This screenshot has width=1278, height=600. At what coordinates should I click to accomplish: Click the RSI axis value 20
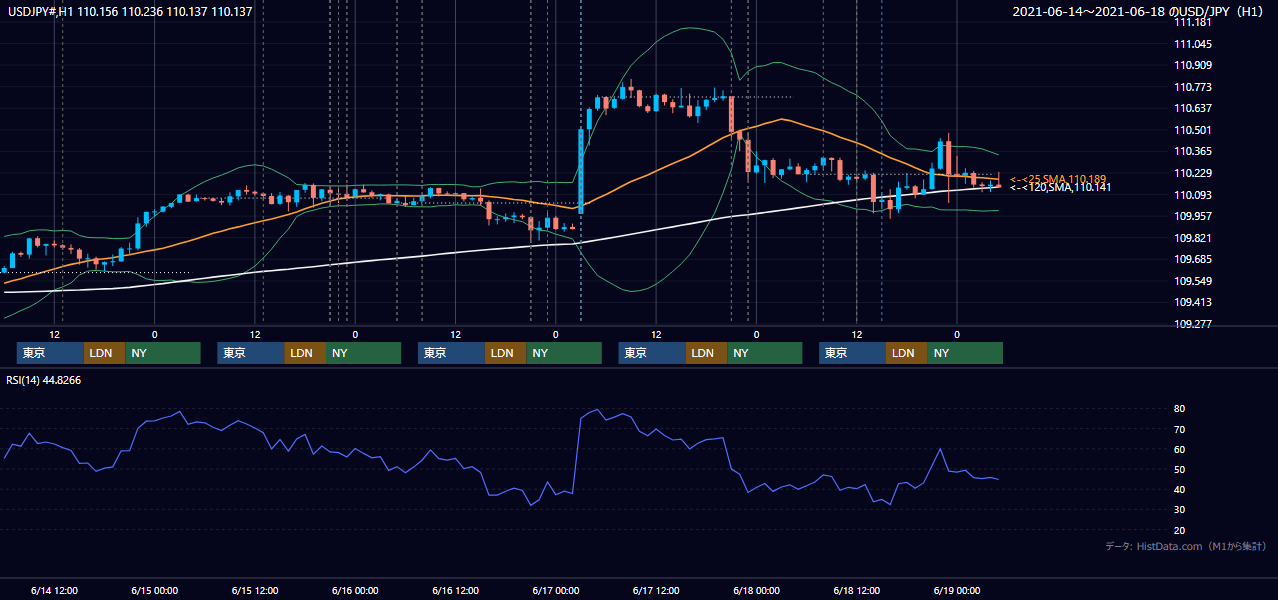tap(1180, 530)
